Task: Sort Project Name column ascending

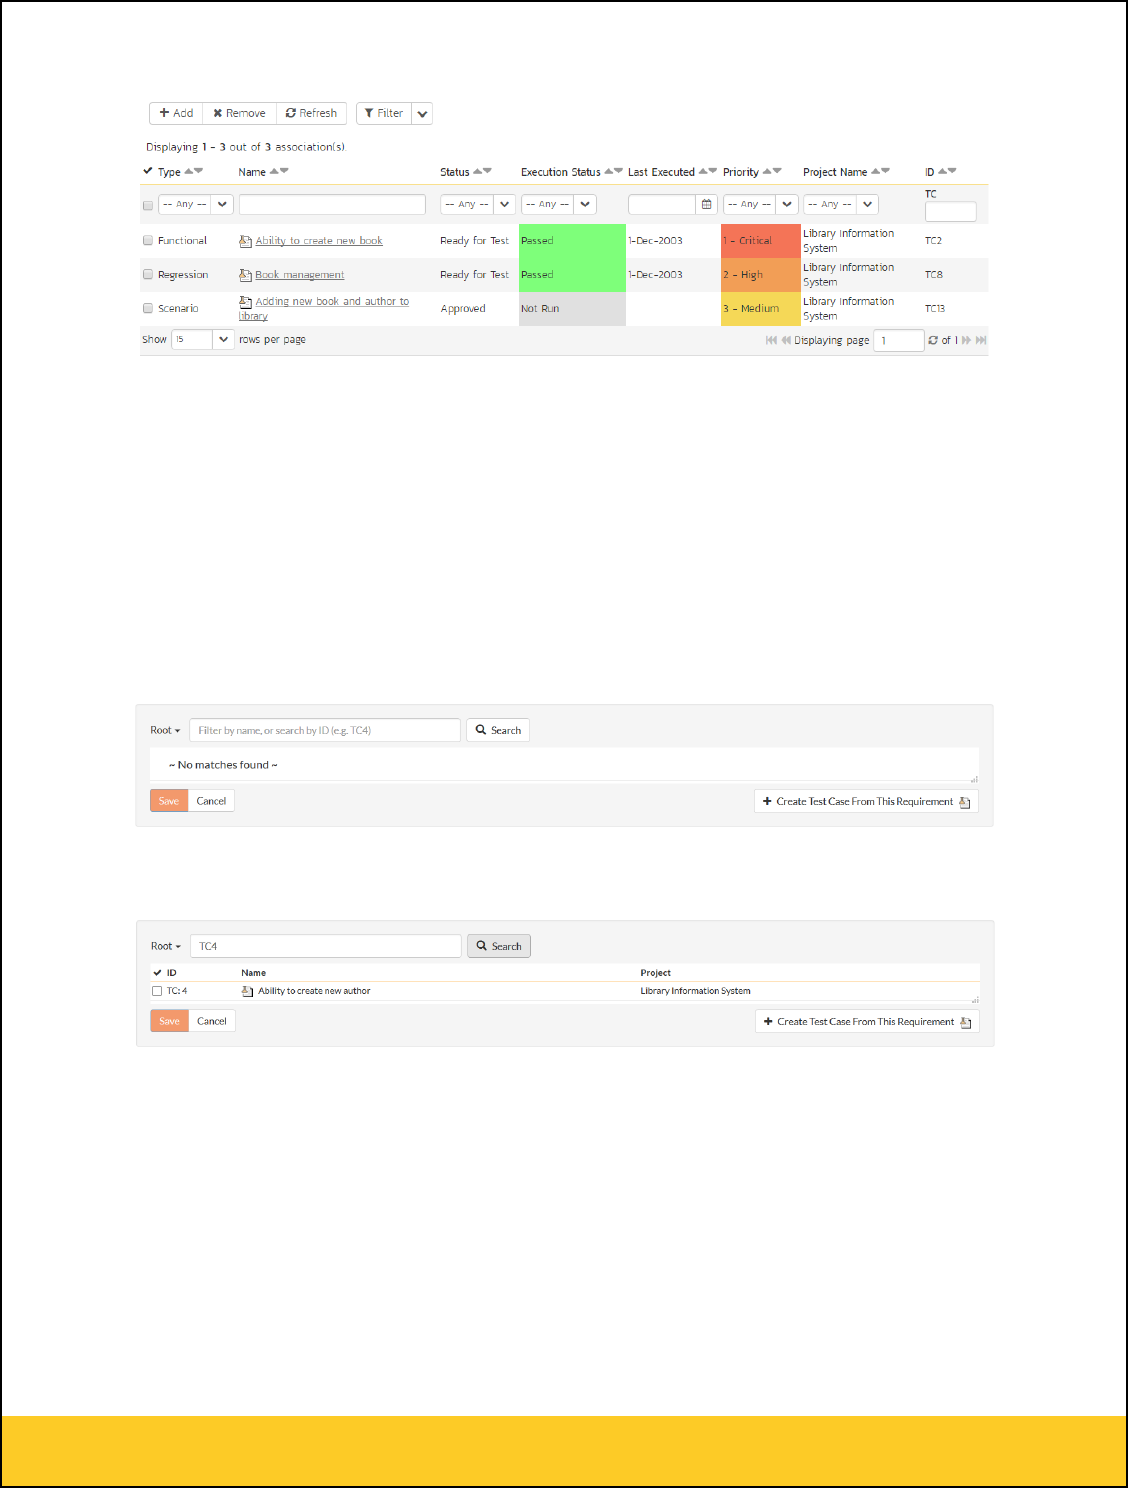Action: [x=875, y=171]
